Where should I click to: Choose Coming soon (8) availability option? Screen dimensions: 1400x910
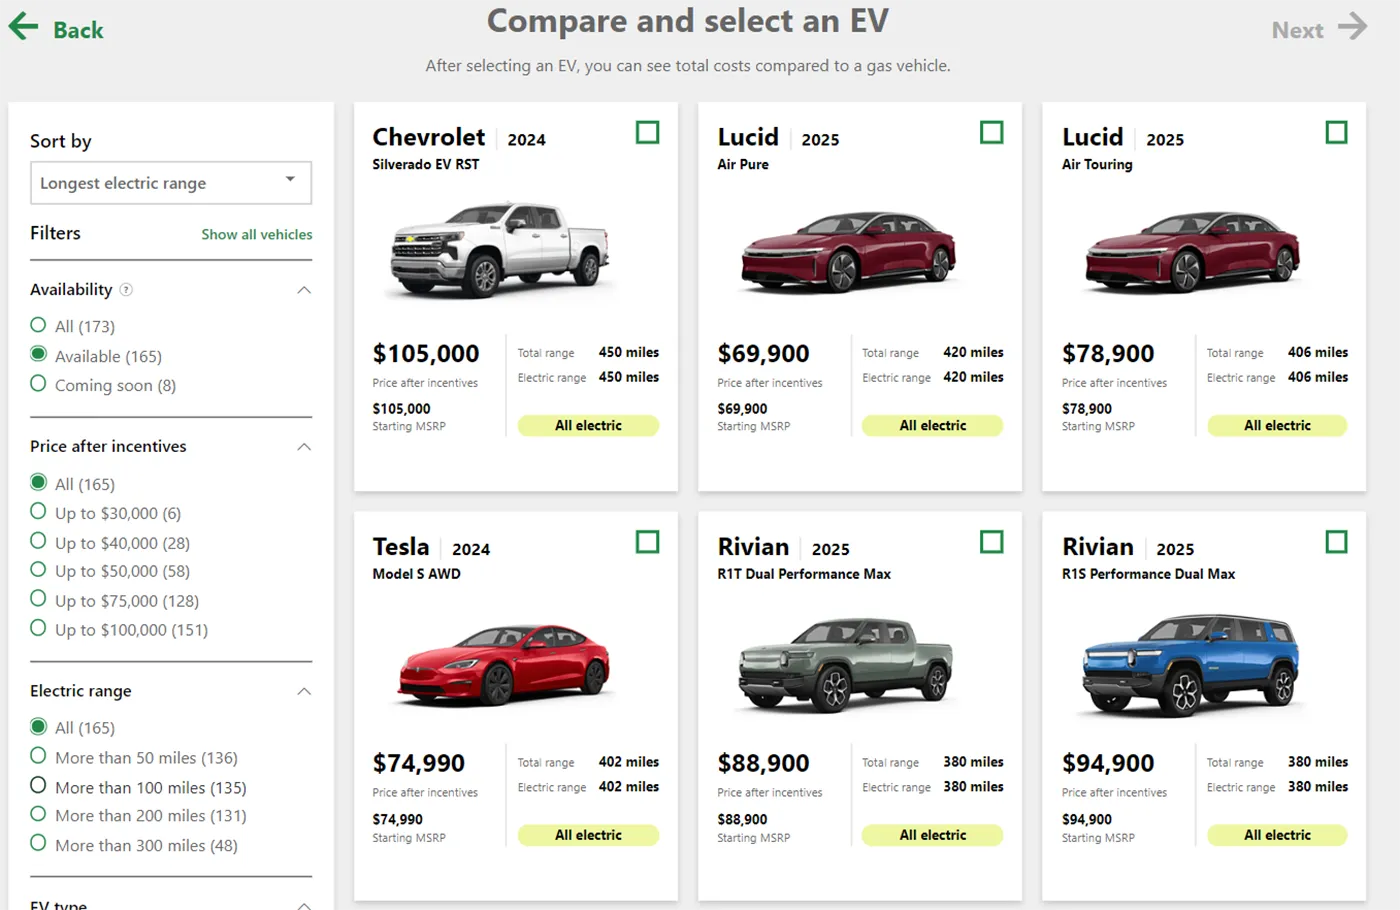(39, 384)
